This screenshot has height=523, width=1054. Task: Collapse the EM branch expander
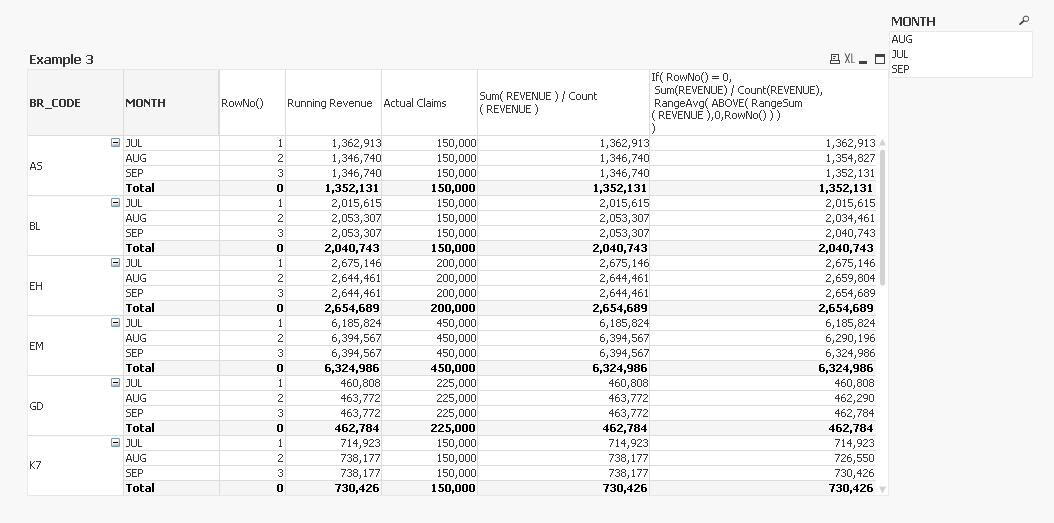pyautogui.click(x=116, y=323)
